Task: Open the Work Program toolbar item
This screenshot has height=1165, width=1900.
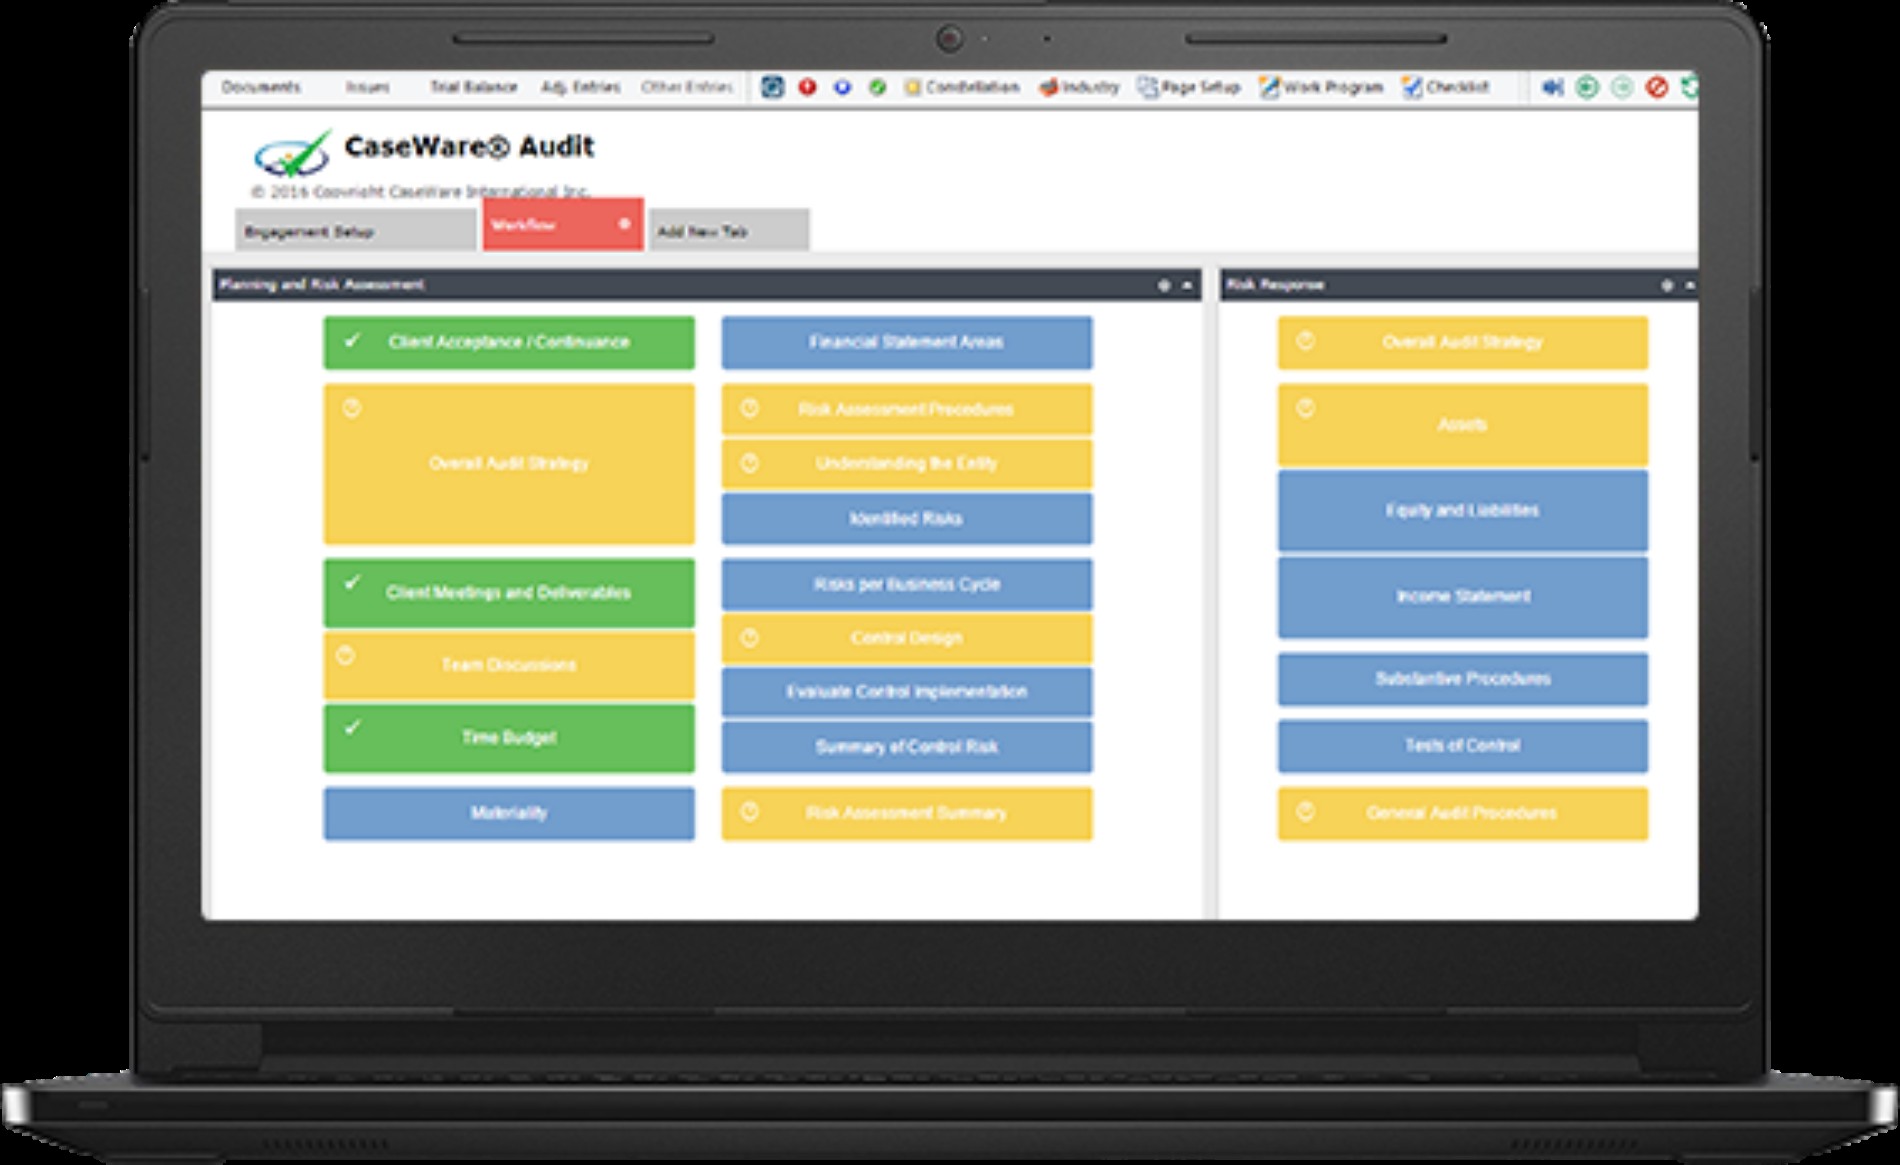Action: (1321, 87)
